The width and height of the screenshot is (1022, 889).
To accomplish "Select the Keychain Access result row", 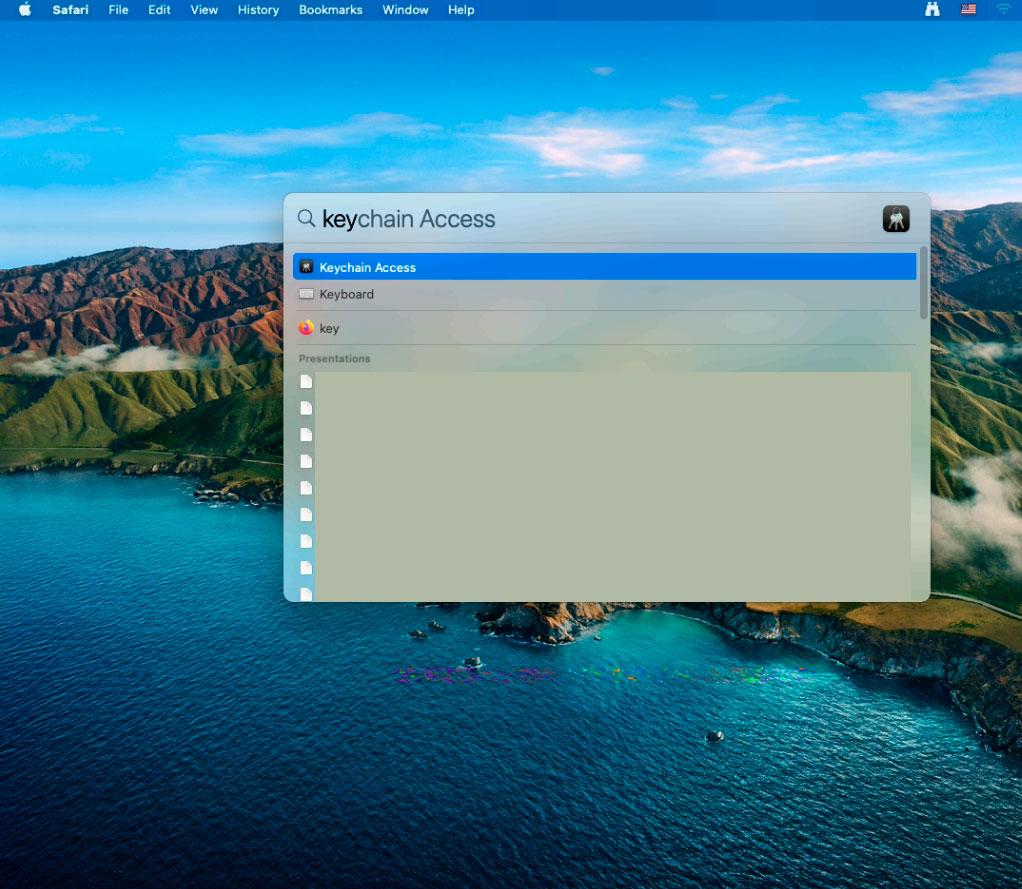I will (x=604, y=267).
